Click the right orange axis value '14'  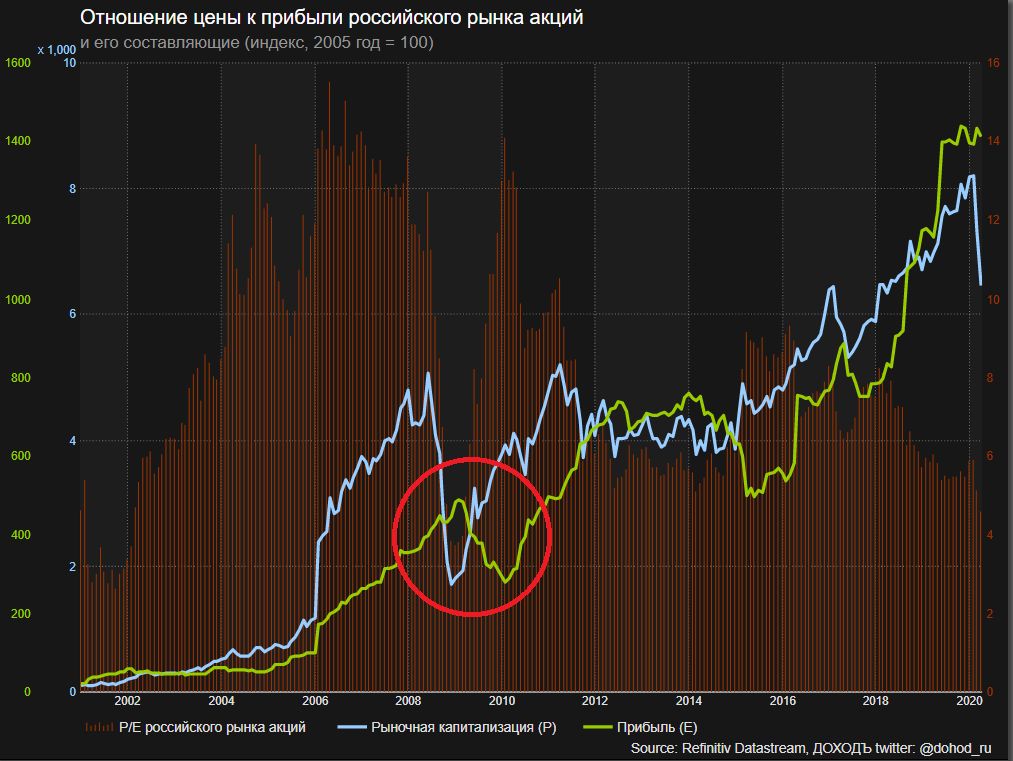tap(993, 141)
